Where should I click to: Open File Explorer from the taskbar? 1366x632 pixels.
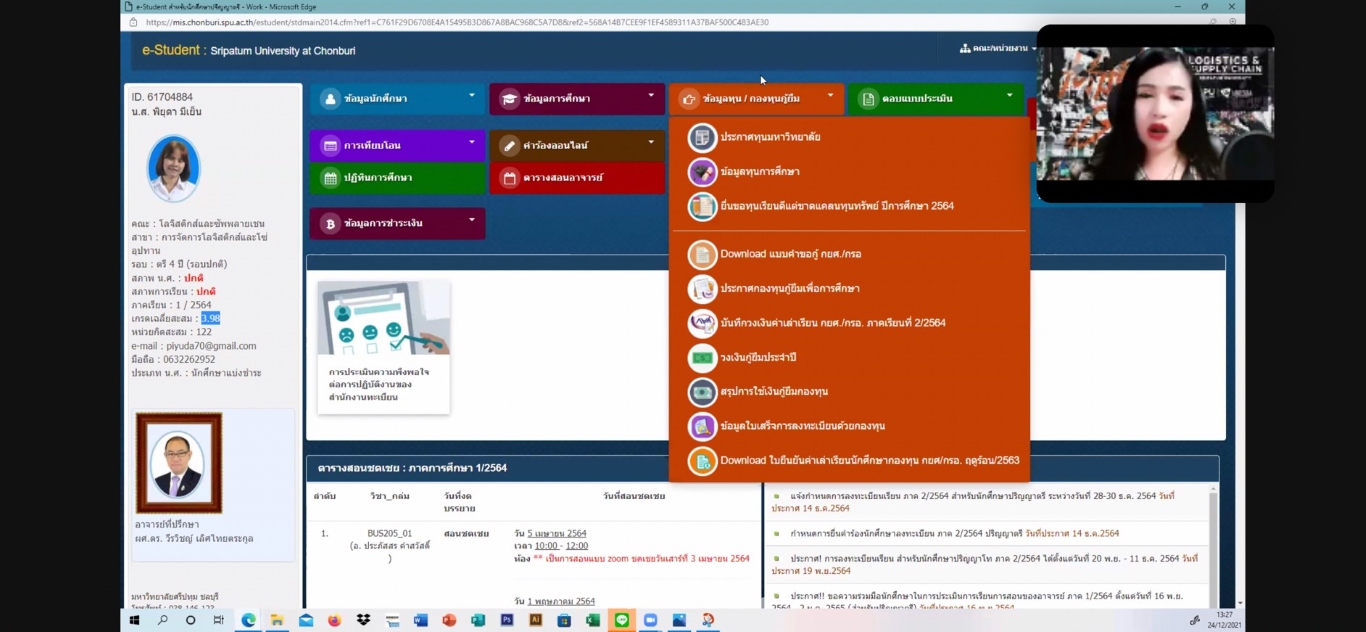[277, 620]
